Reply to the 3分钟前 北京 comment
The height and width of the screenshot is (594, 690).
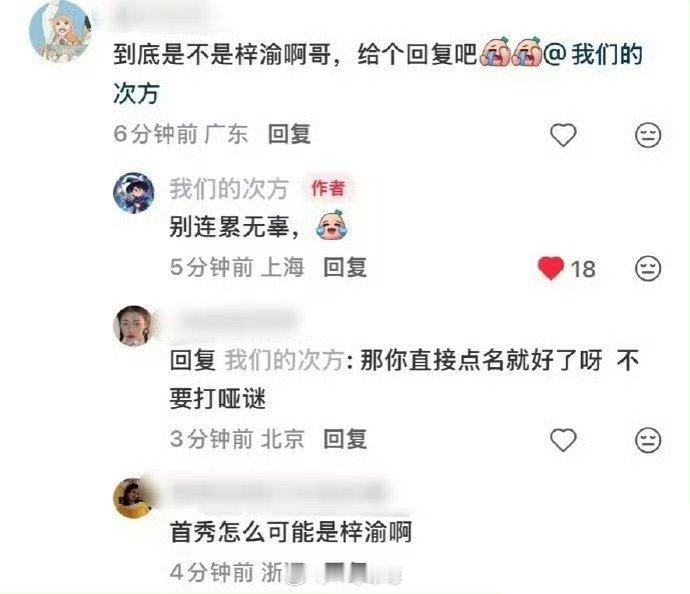pyautogui.click(x=345, y=439)
